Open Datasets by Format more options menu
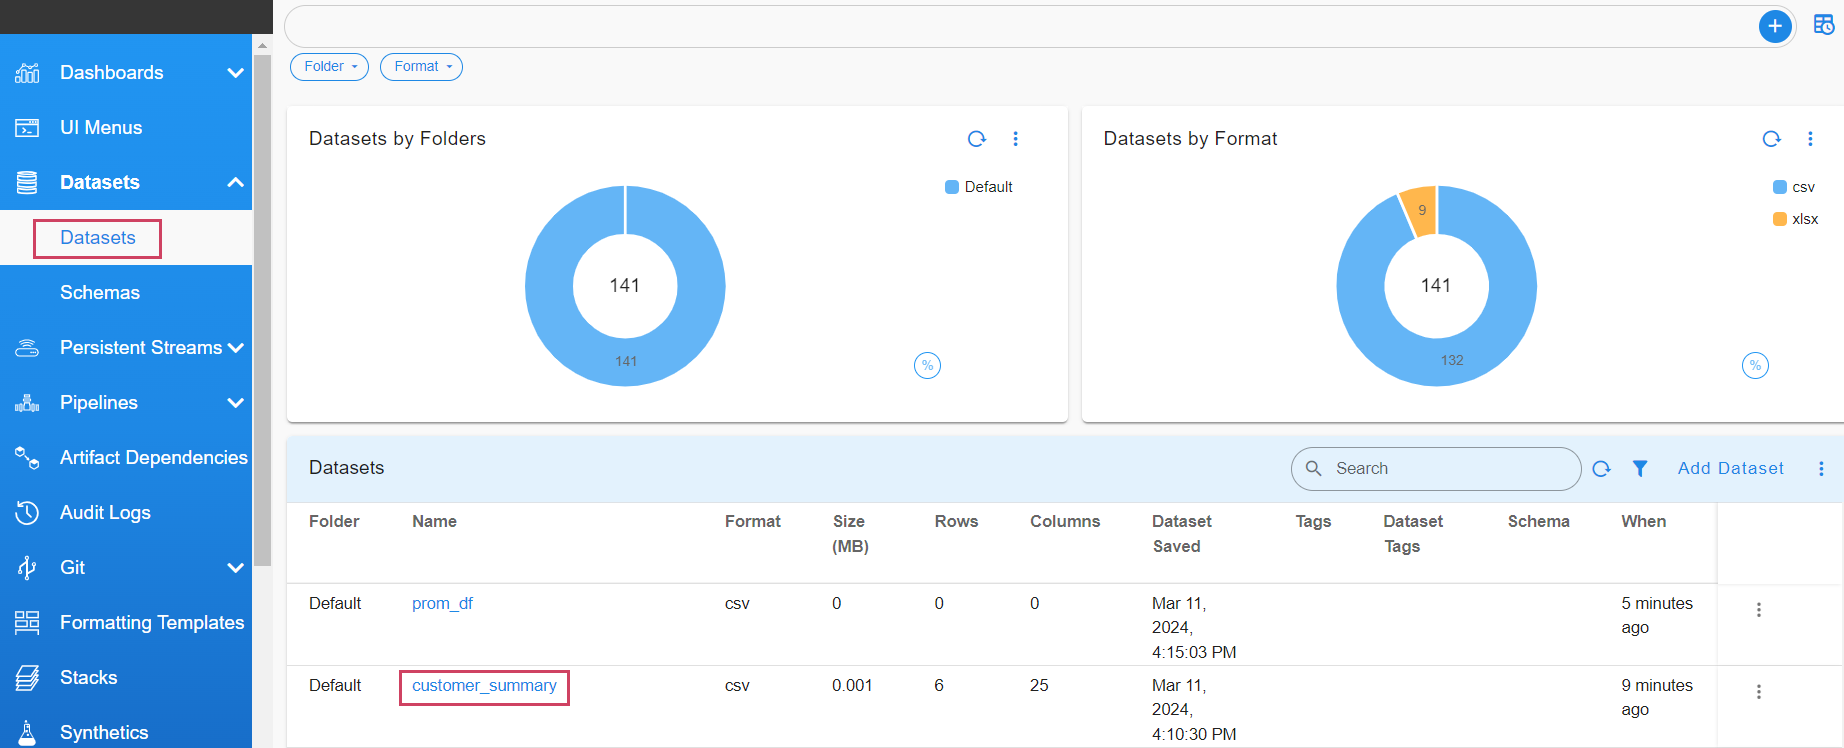Screen dimensions: 1844x748 [x=1810, y=139]
